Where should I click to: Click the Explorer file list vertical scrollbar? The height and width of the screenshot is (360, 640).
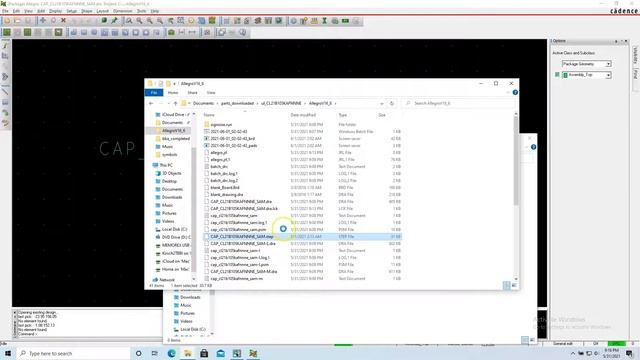pyautogui.click(x=516, y=161)
